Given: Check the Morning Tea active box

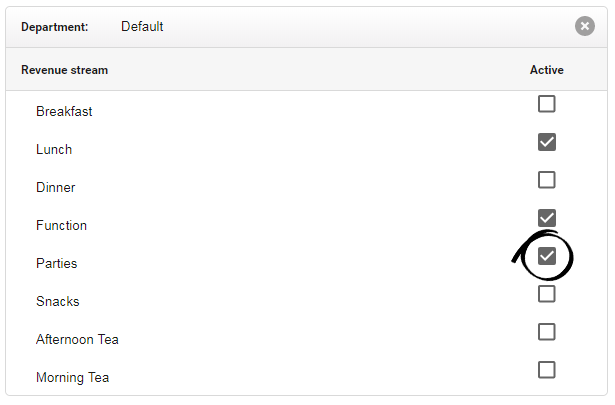Looking at the screenshot, I should pos(546,370).
